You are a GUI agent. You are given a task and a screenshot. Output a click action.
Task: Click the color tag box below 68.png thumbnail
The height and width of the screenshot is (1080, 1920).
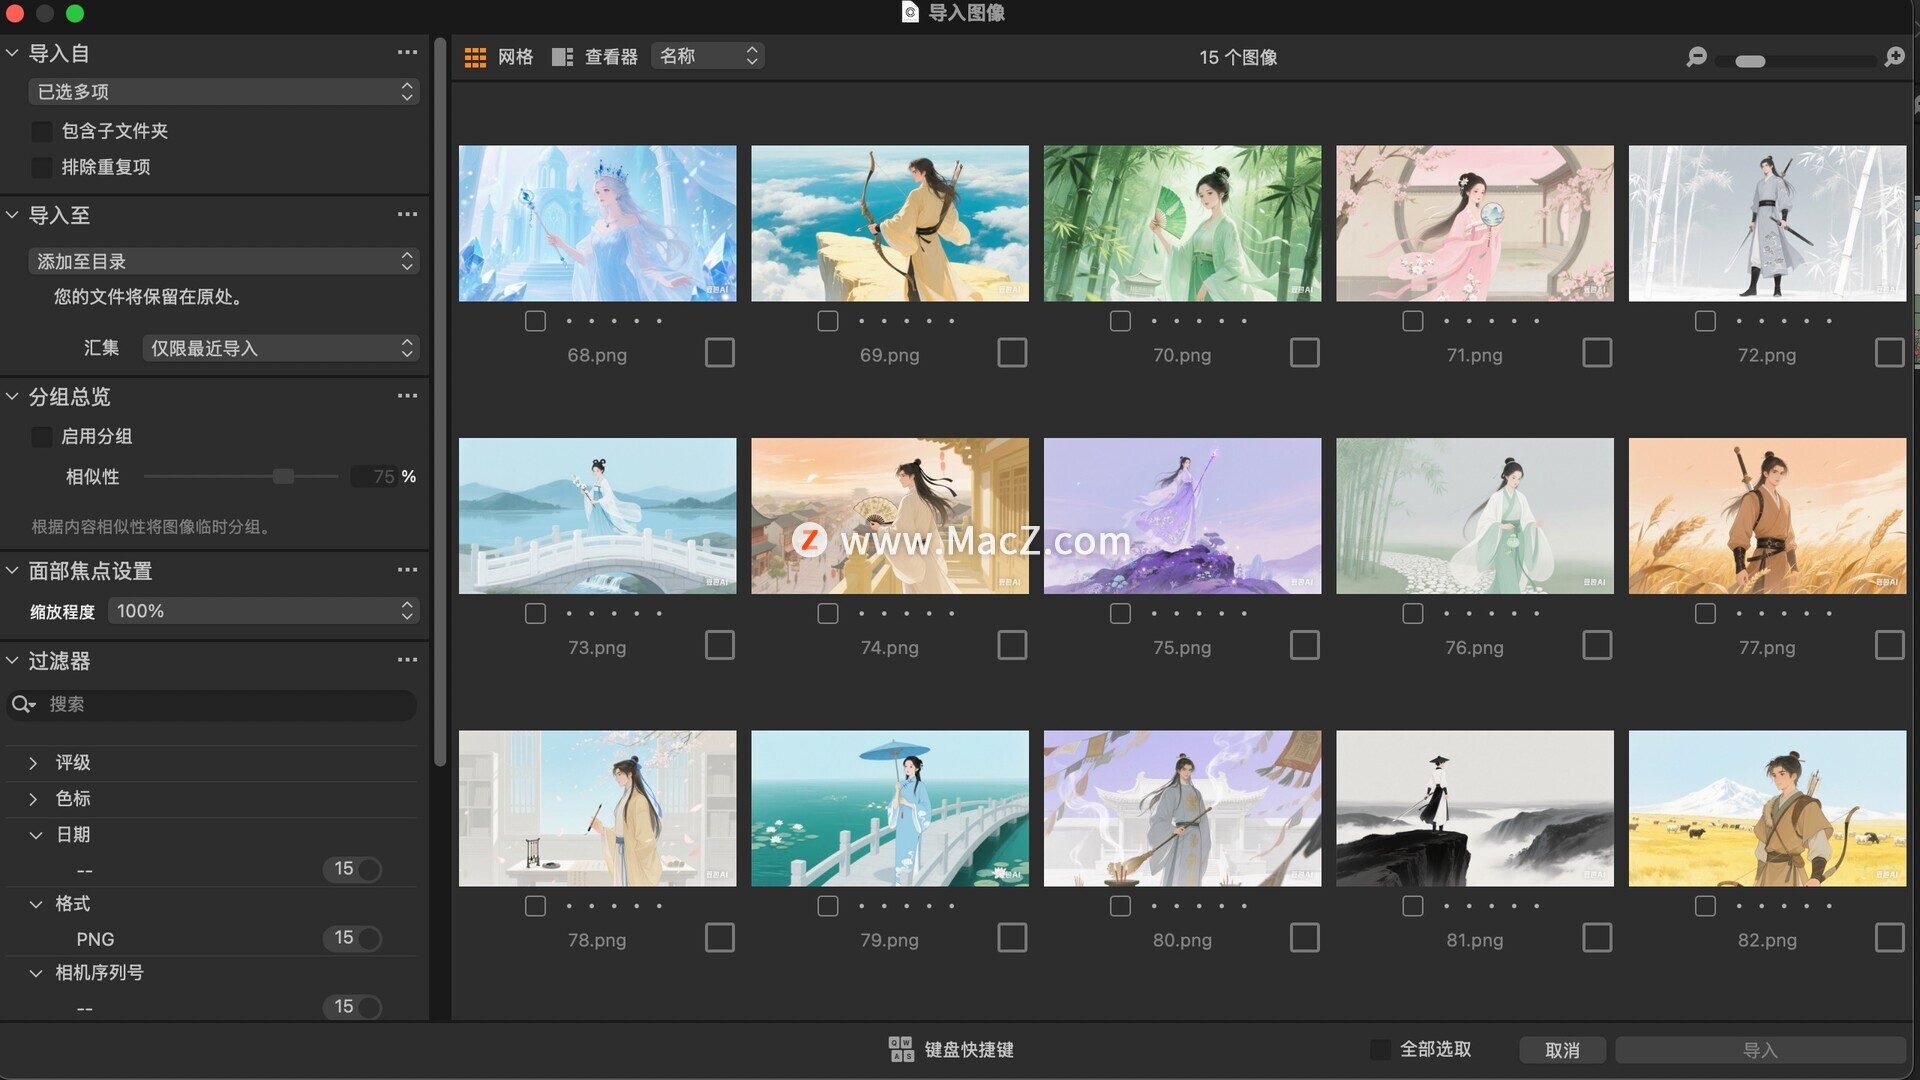[535, 321]
